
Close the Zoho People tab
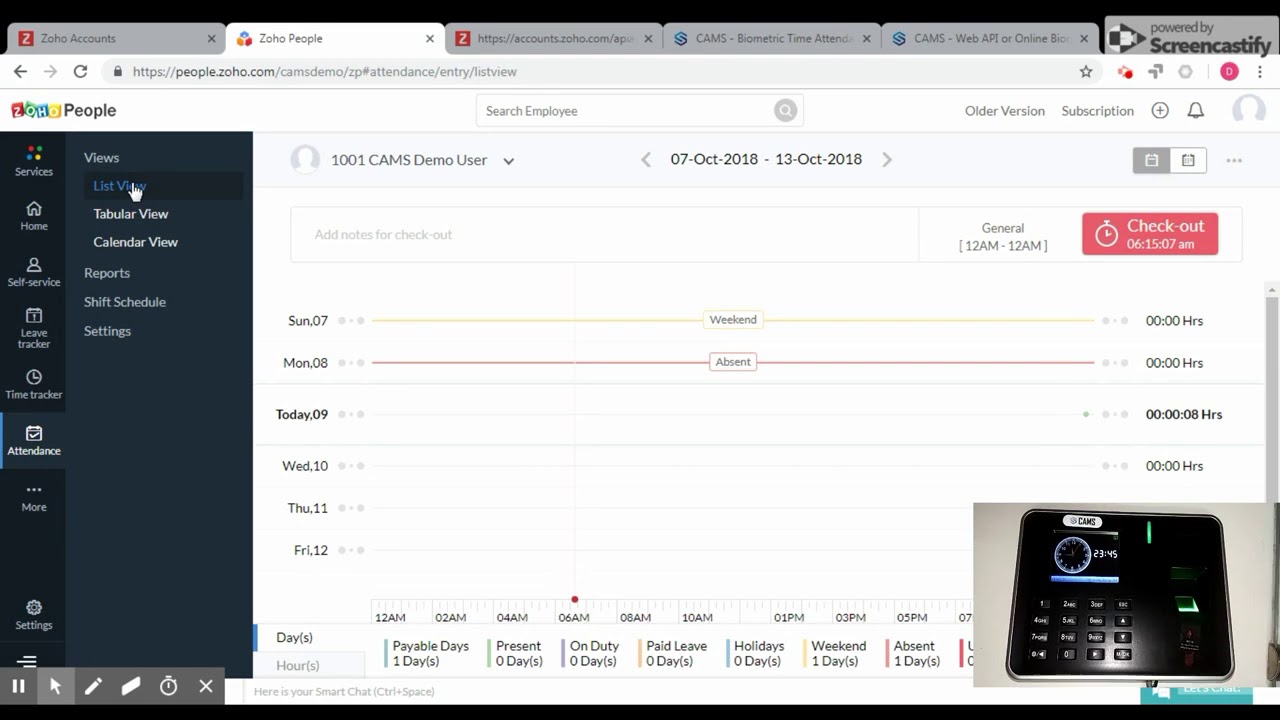pos(430,39)
